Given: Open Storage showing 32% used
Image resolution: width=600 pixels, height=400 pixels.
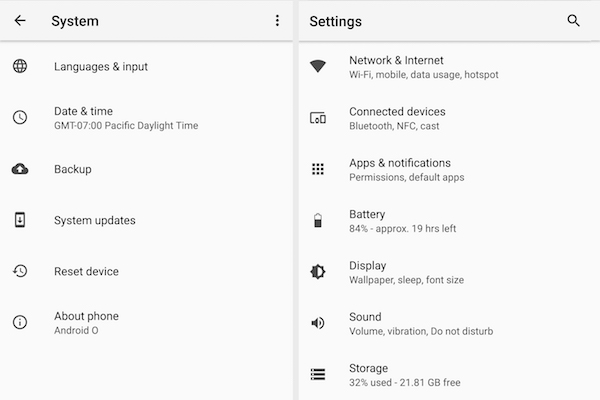Looking at the screenshot, I should click(x=449, y=375).
